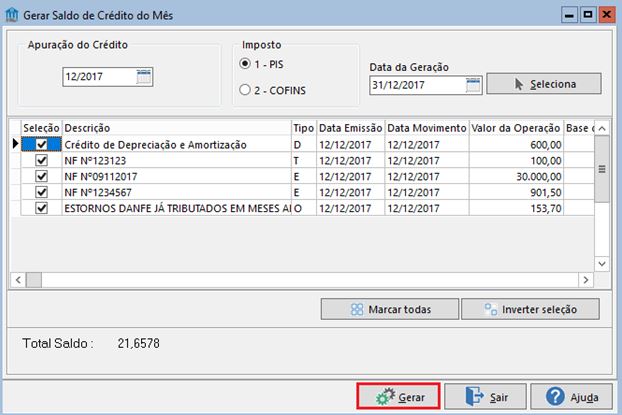
Task: Uncheck the NF Nº09112017 row checkbox
Action: pos(41,176)
